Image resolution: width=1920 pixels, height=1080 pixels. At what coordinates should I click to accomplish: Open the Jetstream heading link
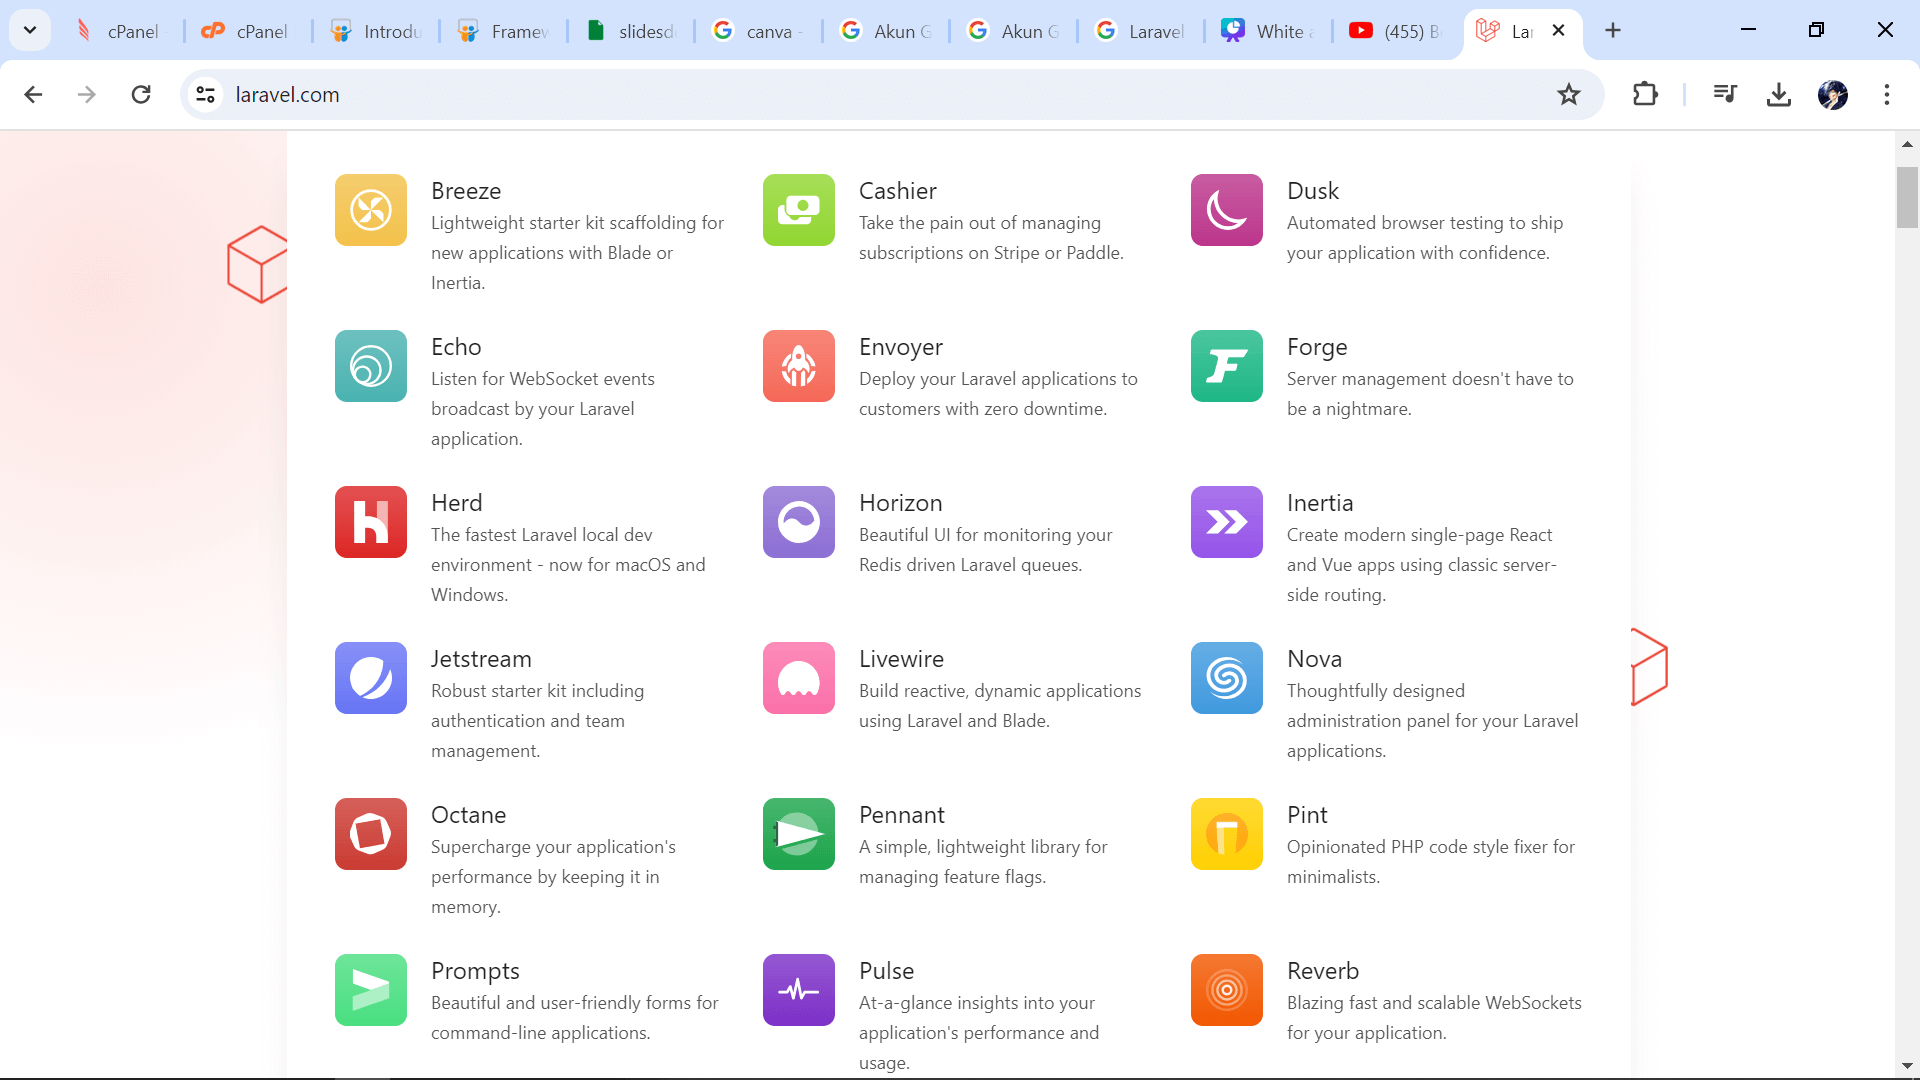pos(481,659)
